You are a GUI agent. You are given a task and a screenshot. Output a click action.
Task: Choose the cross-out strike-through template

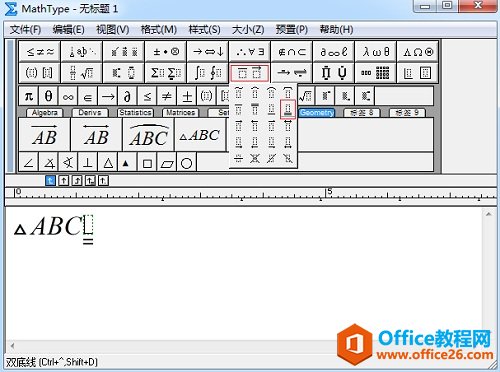point(255,158)
